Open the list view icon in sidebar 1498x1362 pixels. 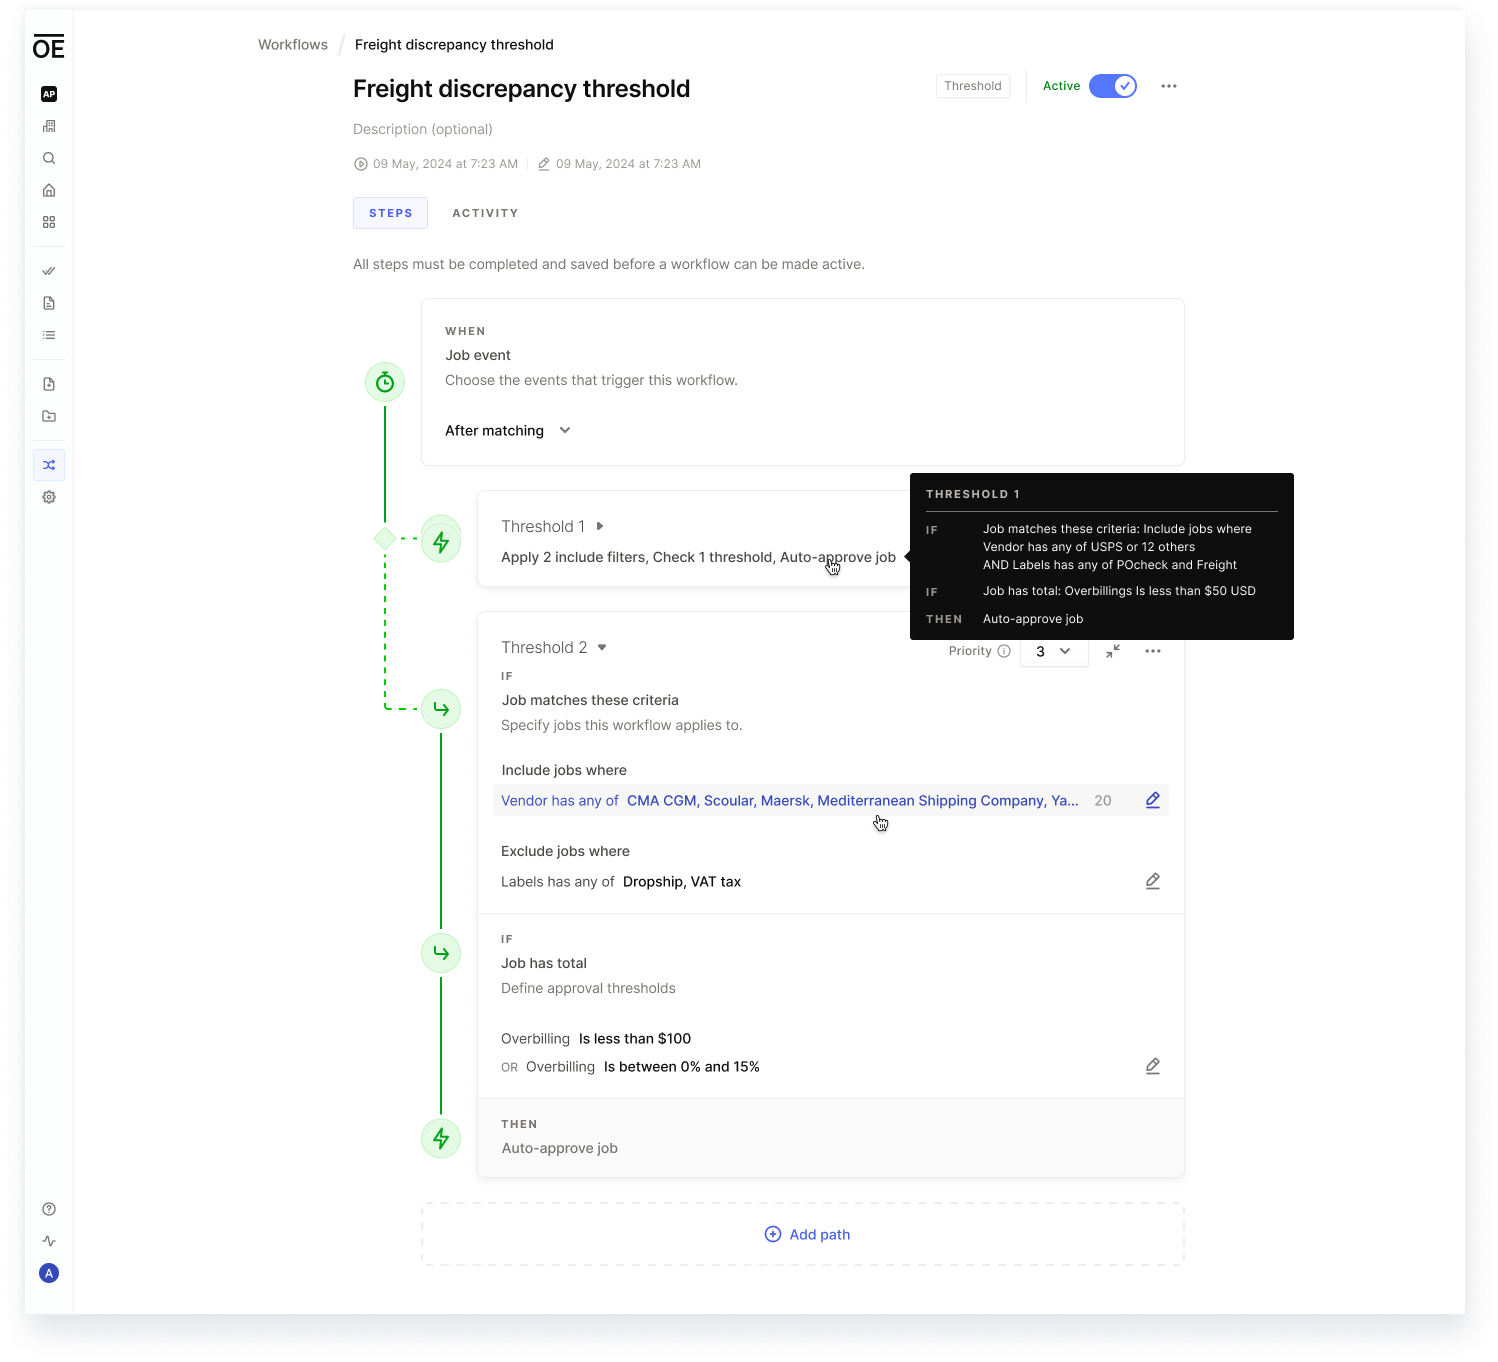point(49,335)
